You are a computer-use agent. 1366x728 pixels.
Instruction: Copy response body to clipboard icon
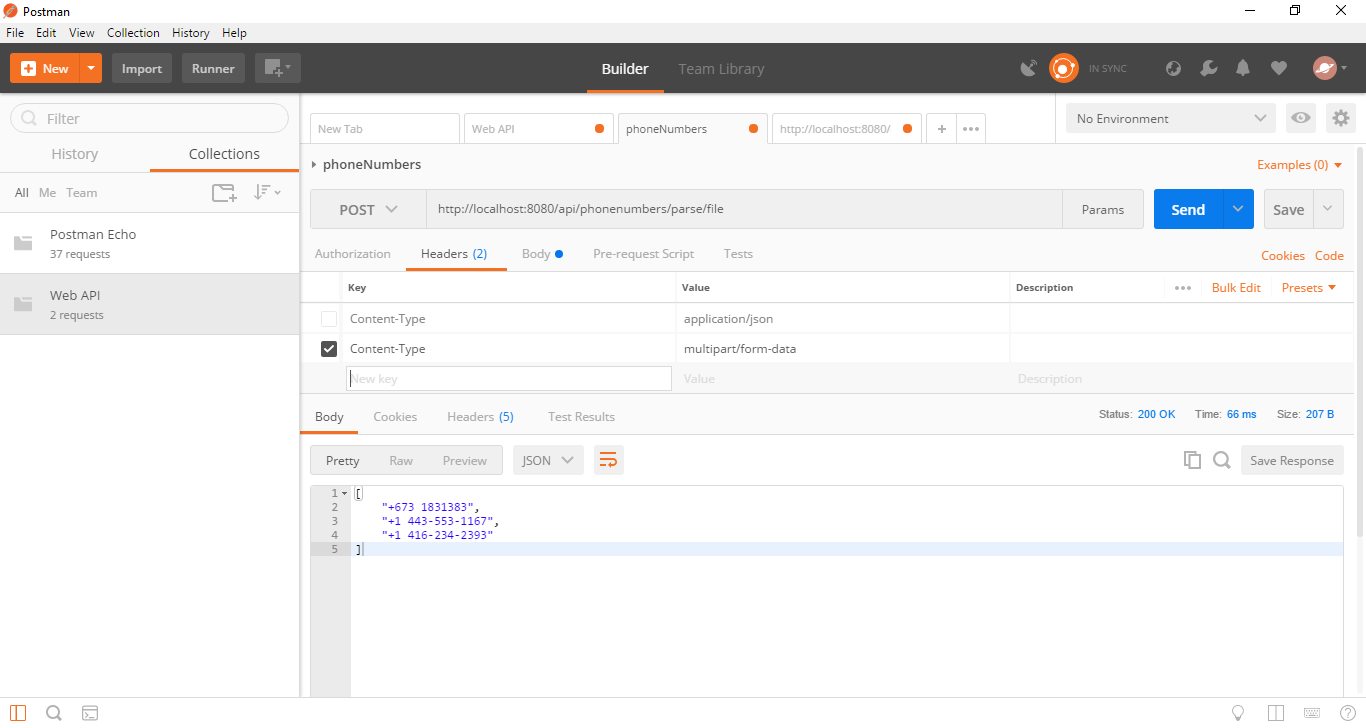tap(1192, 460)
